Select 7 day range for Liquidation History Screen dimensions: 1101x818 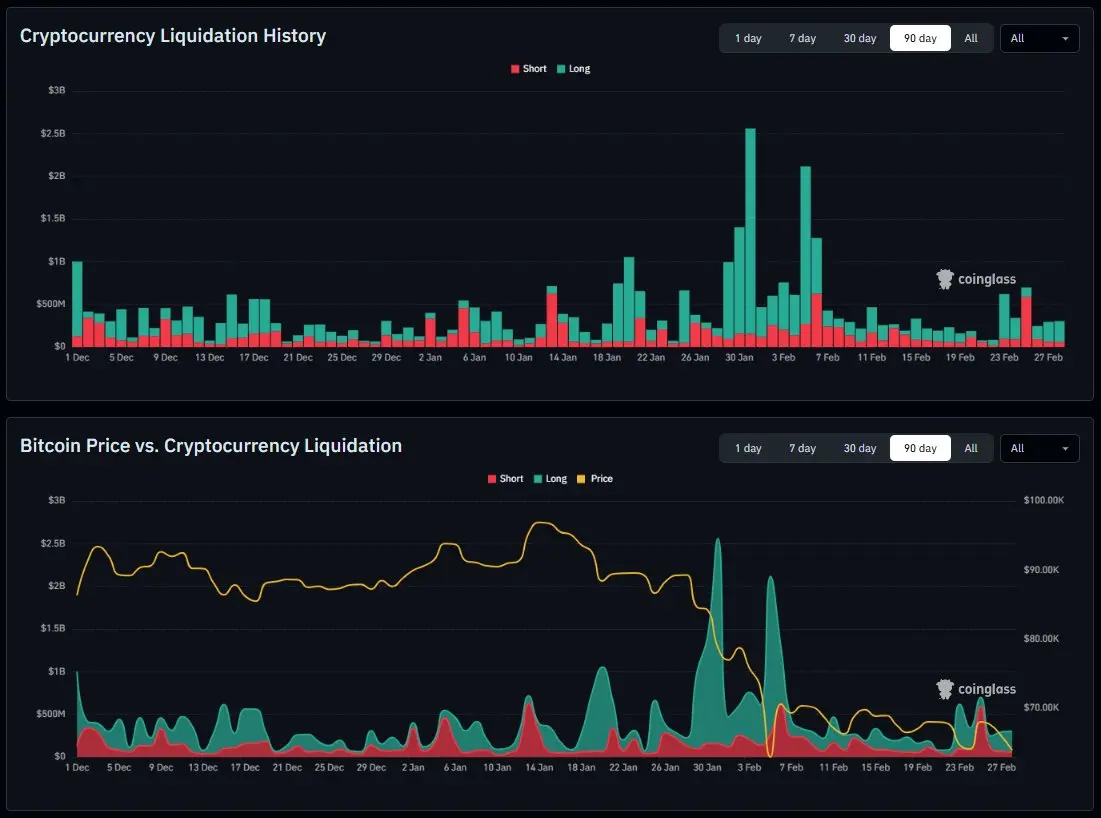click(802, 39)
